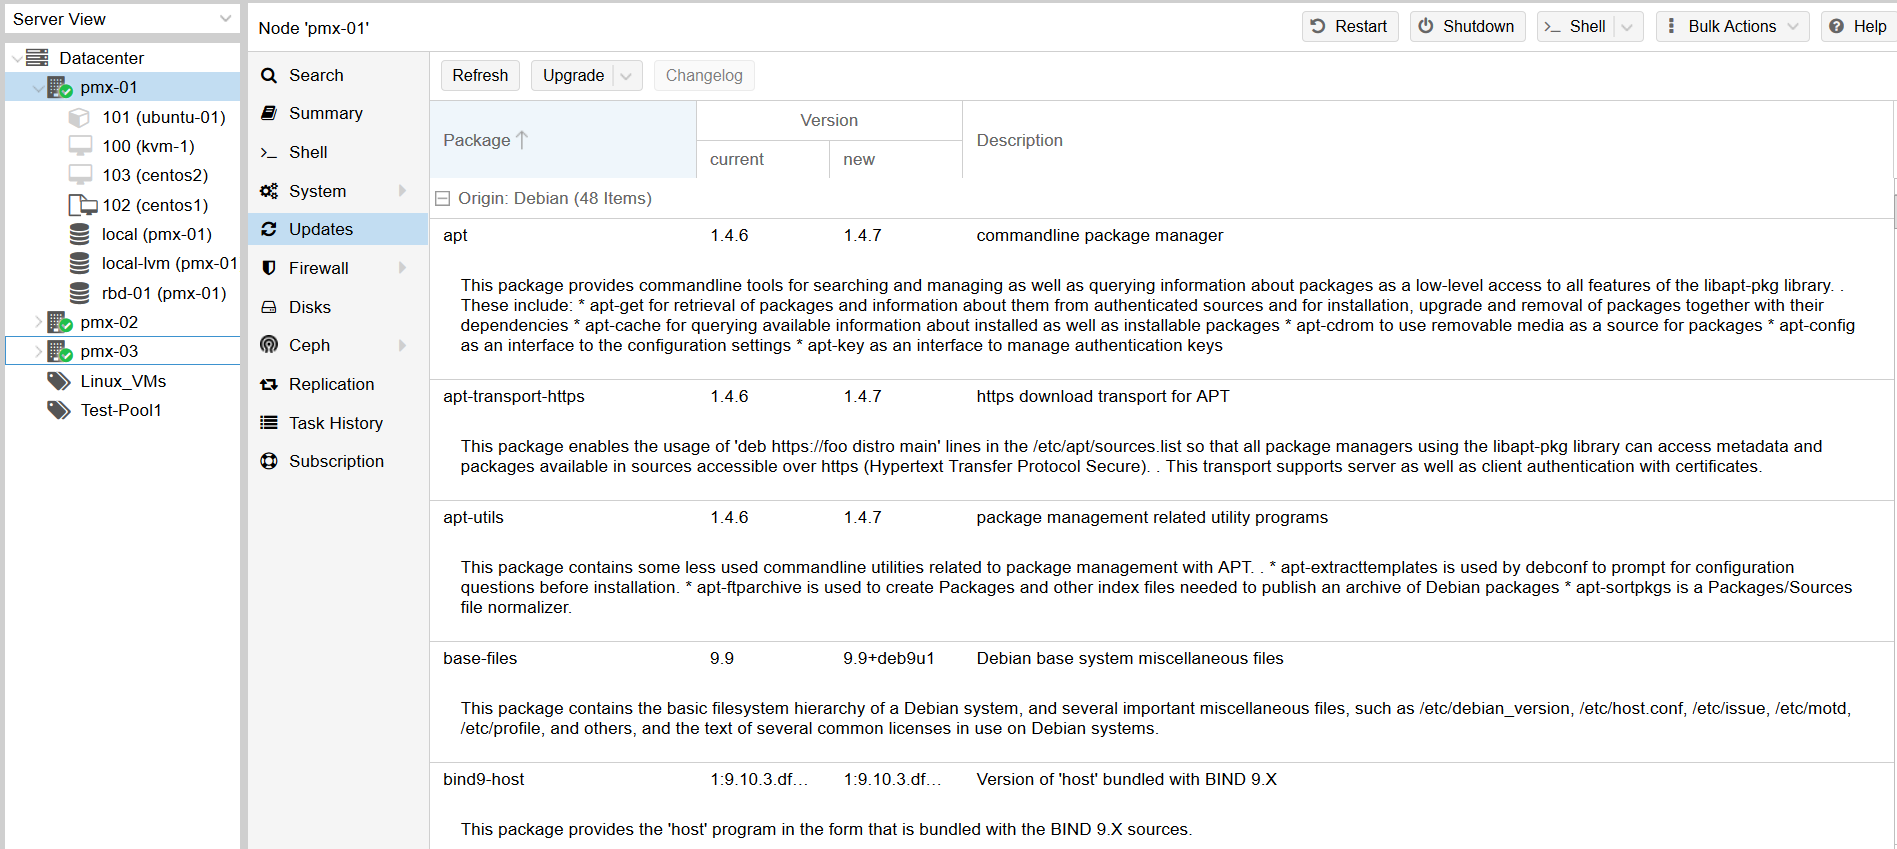Screen dimensions: 1897x849
Task: Expand the pmx-02 tree node
Action: click(38, 322)
